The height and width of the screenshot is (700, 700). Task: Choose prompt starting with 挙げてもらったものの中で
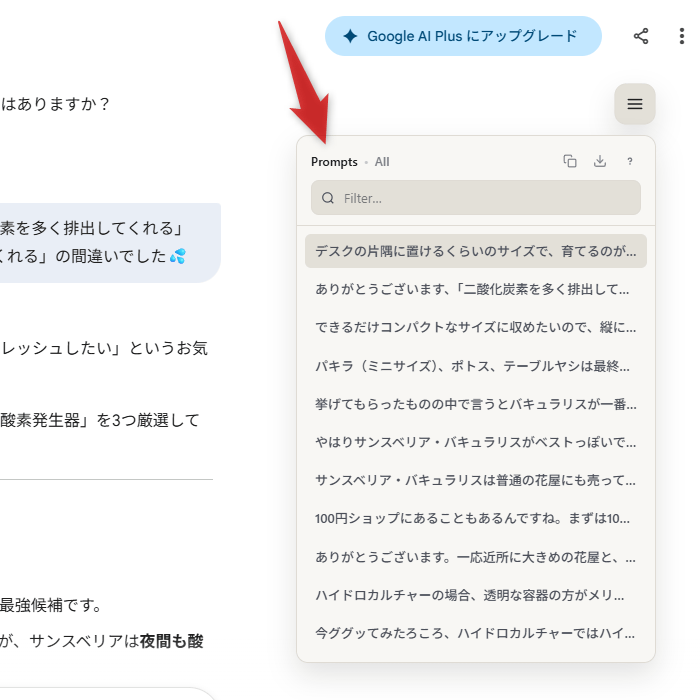coord(476,404)
